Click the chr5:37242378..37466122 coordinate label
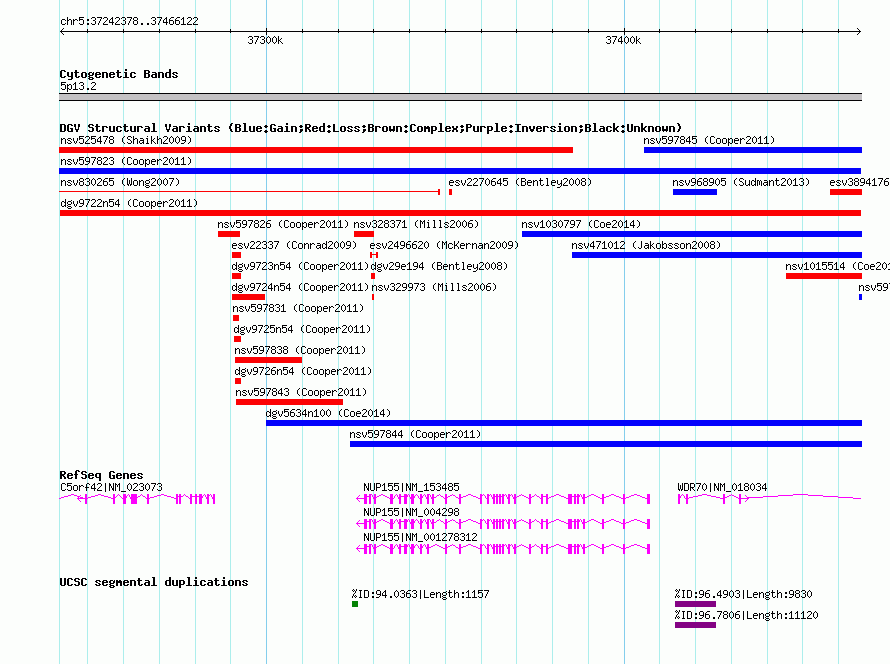Viewport: 890px width, 664px height. [129, 22]
